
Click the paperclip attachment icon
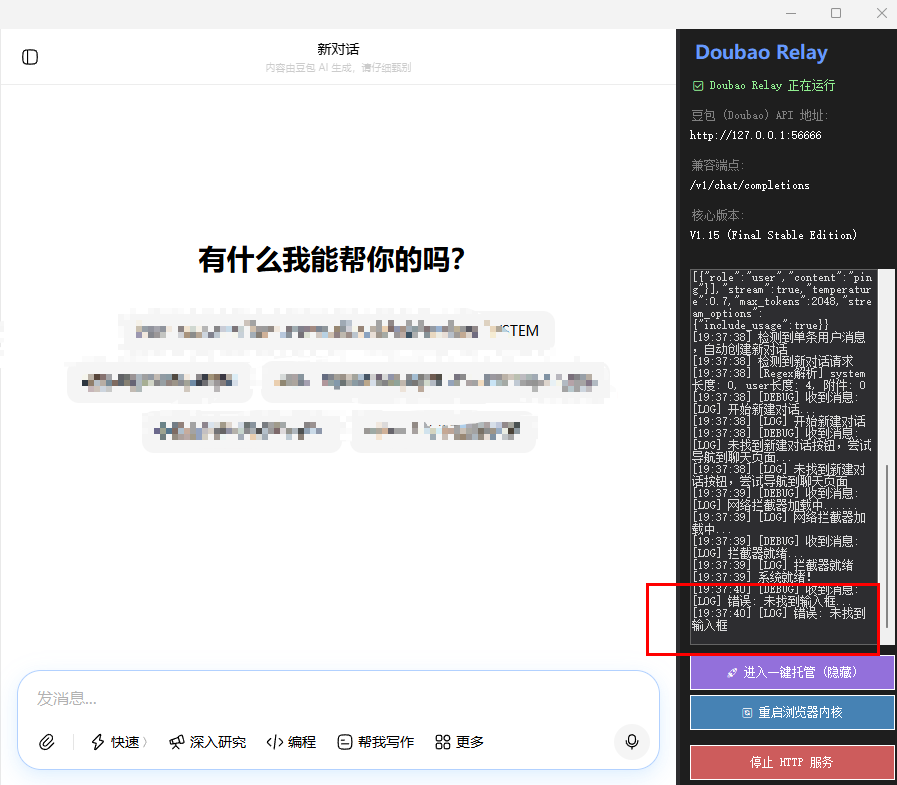point(46,742)
